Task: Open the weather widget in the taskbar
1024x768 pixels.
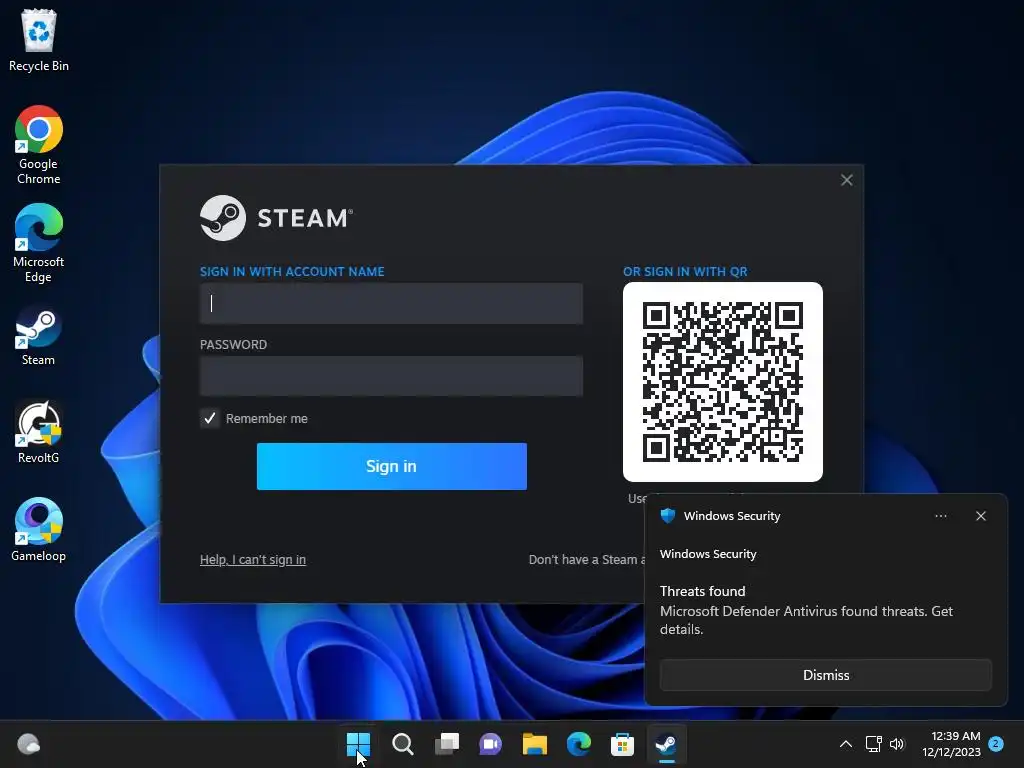Action: 28,744
